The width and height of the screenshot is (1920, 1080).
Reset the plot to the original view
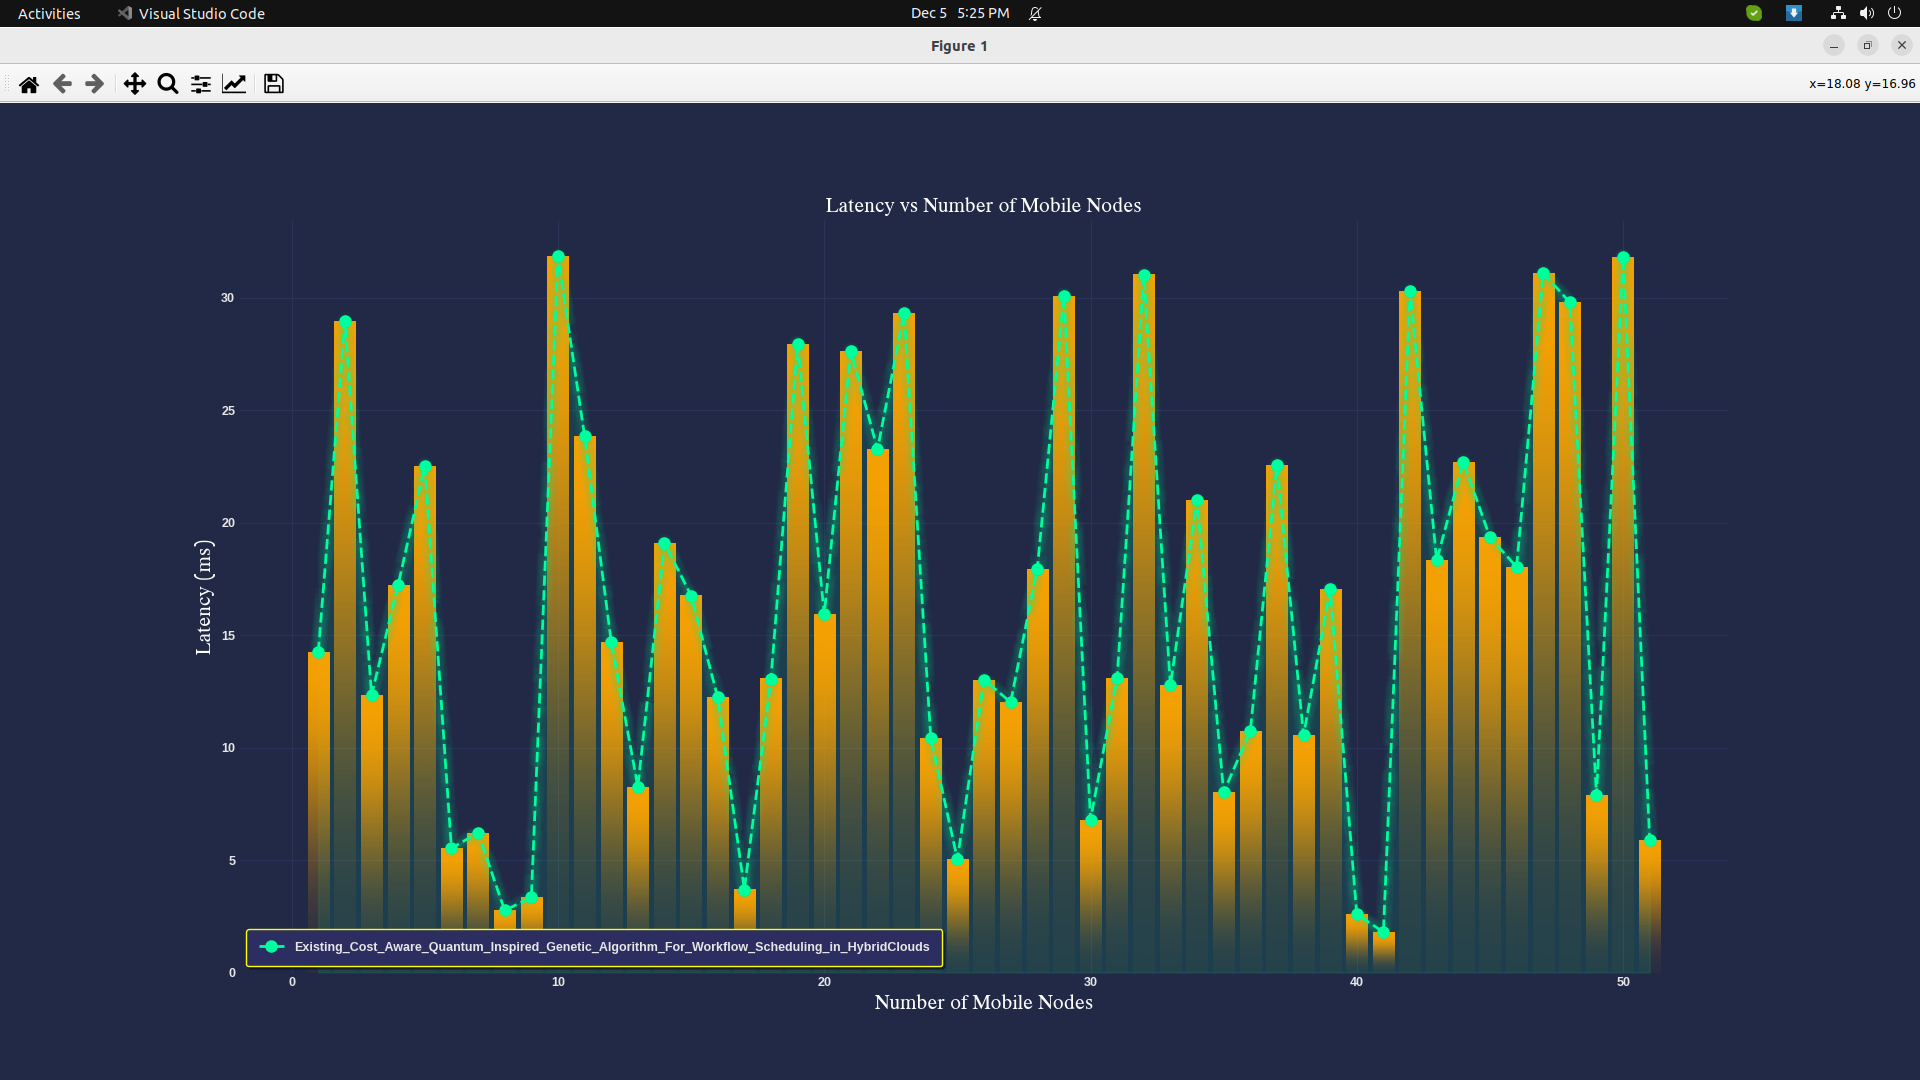pos(29,84)
